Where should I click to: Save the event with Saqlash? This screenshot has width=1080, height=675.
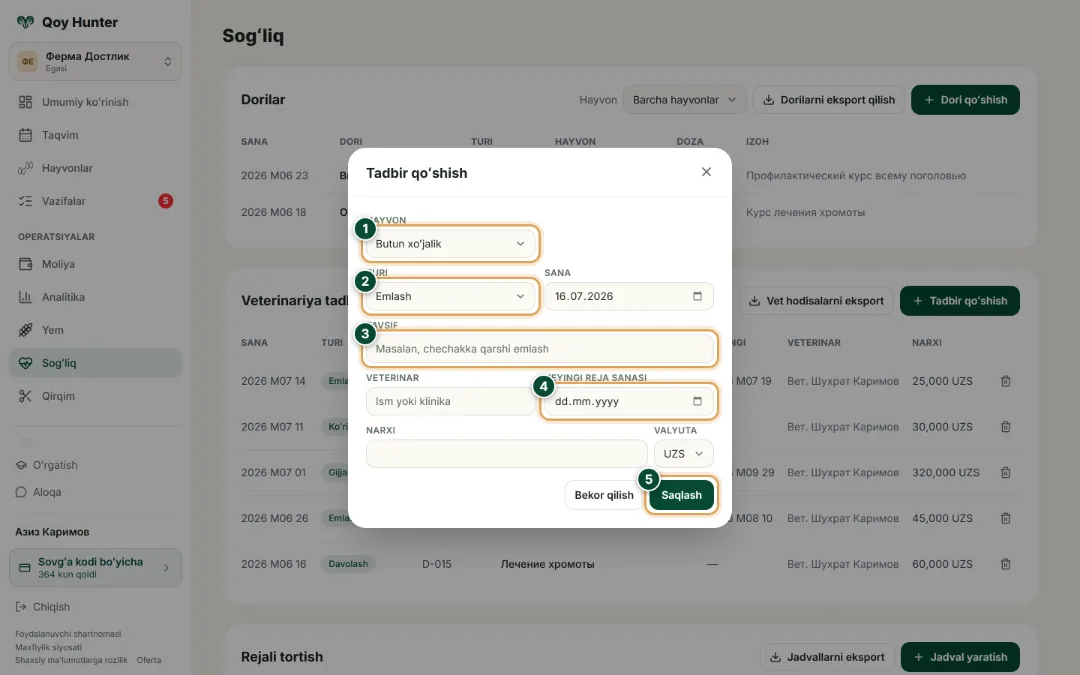[x=681, y=495]
